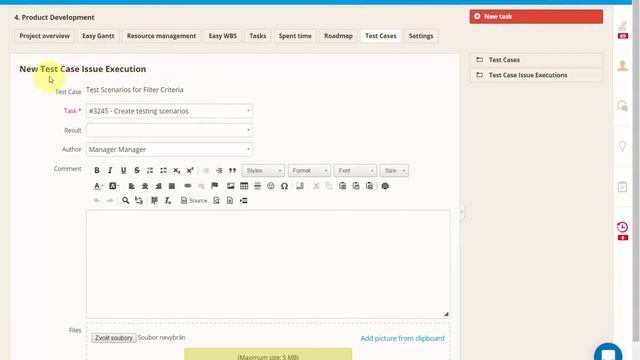This screenshot has width=640, height=360.
Task: Insert a block quote
Action: [x=232, y=170]
